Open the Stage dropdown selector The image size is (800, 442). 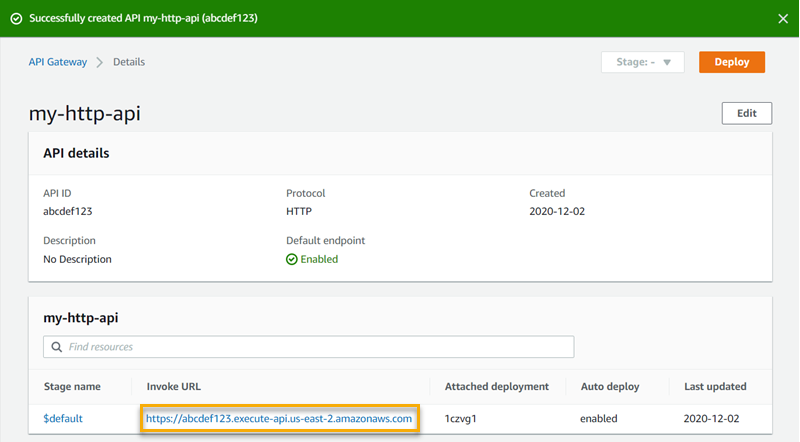click(642, 62)
